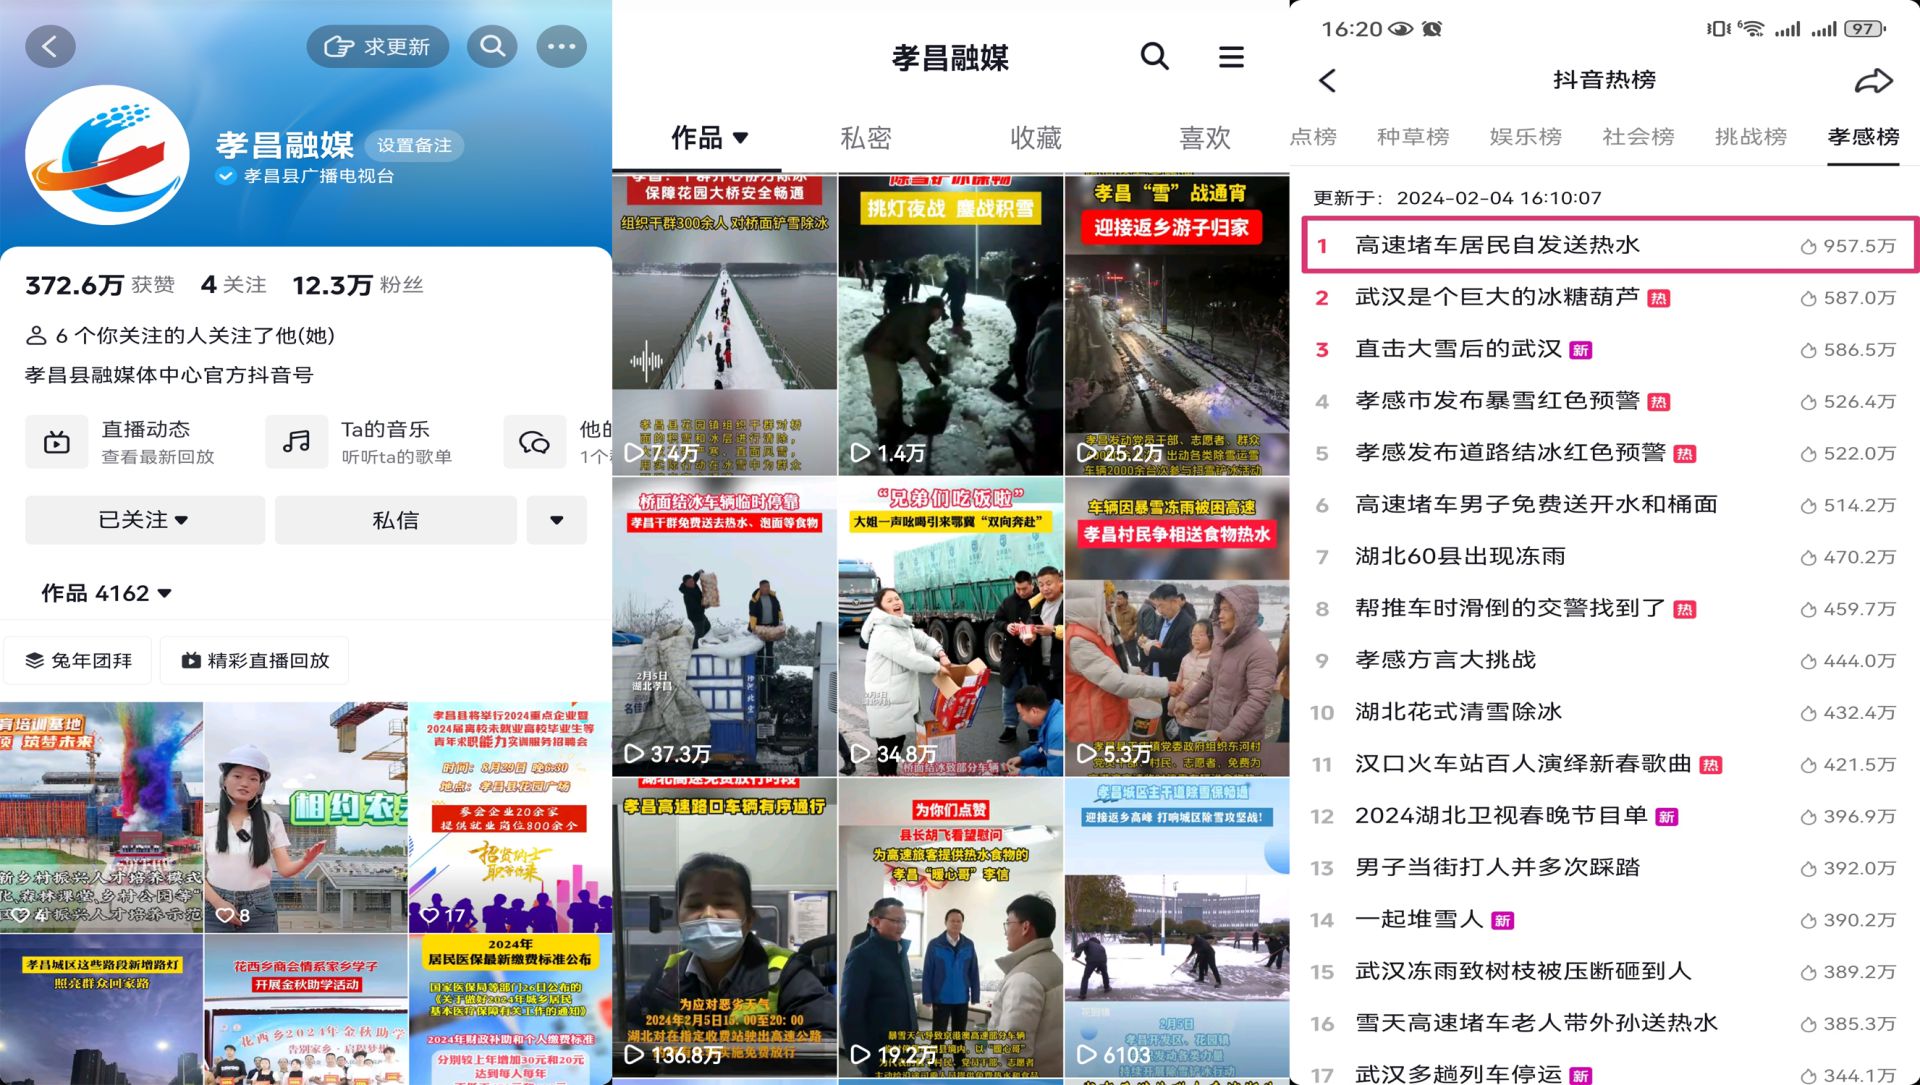View the 4 关注 following list

[233, 285]
